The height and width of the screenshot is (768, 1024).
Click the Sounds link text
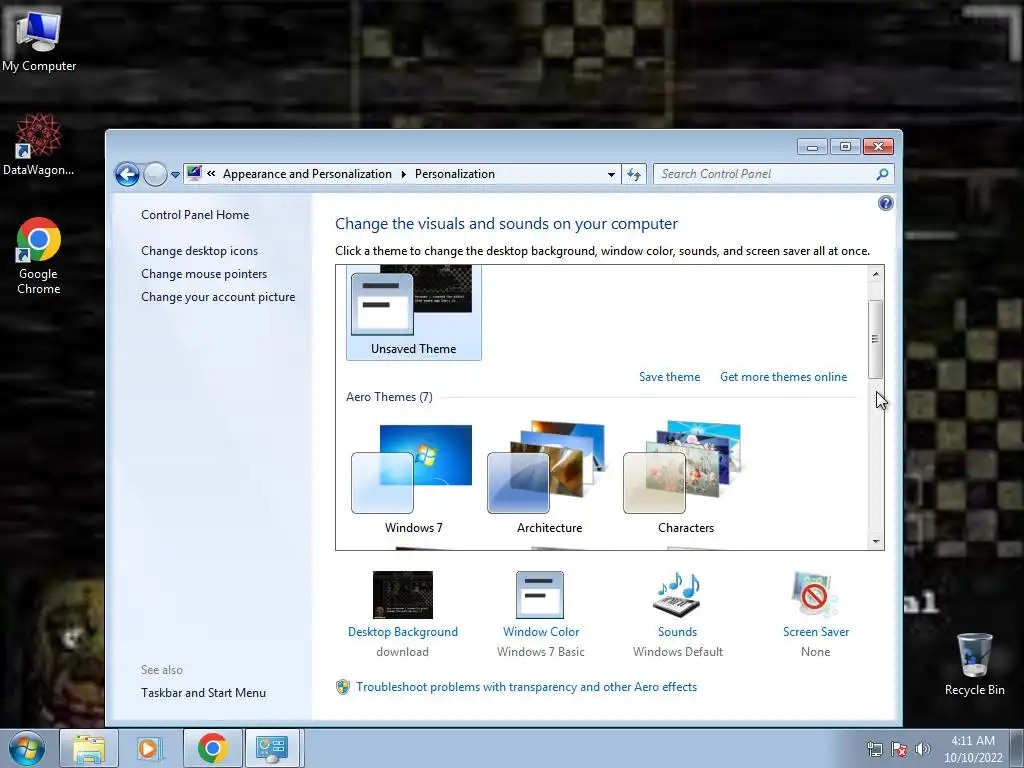tap(677, 632)
